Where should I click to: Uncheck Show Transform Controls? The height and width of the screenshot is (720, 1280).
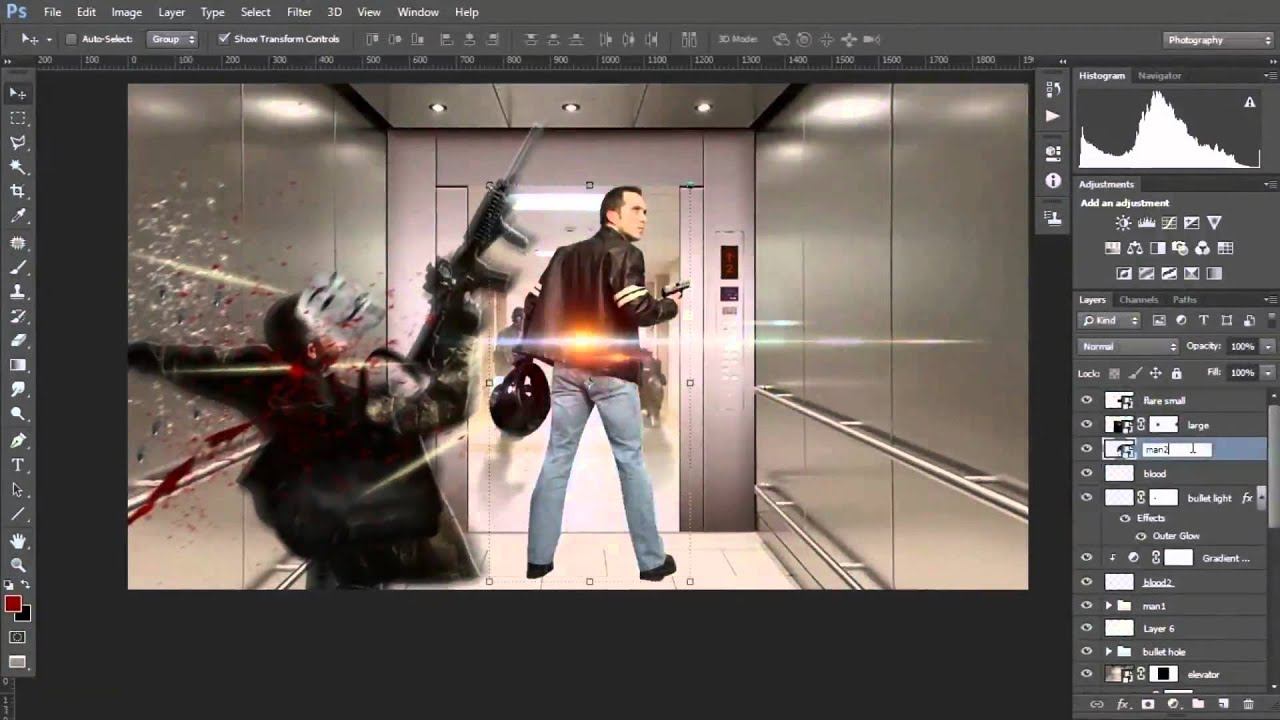point(223,39)
